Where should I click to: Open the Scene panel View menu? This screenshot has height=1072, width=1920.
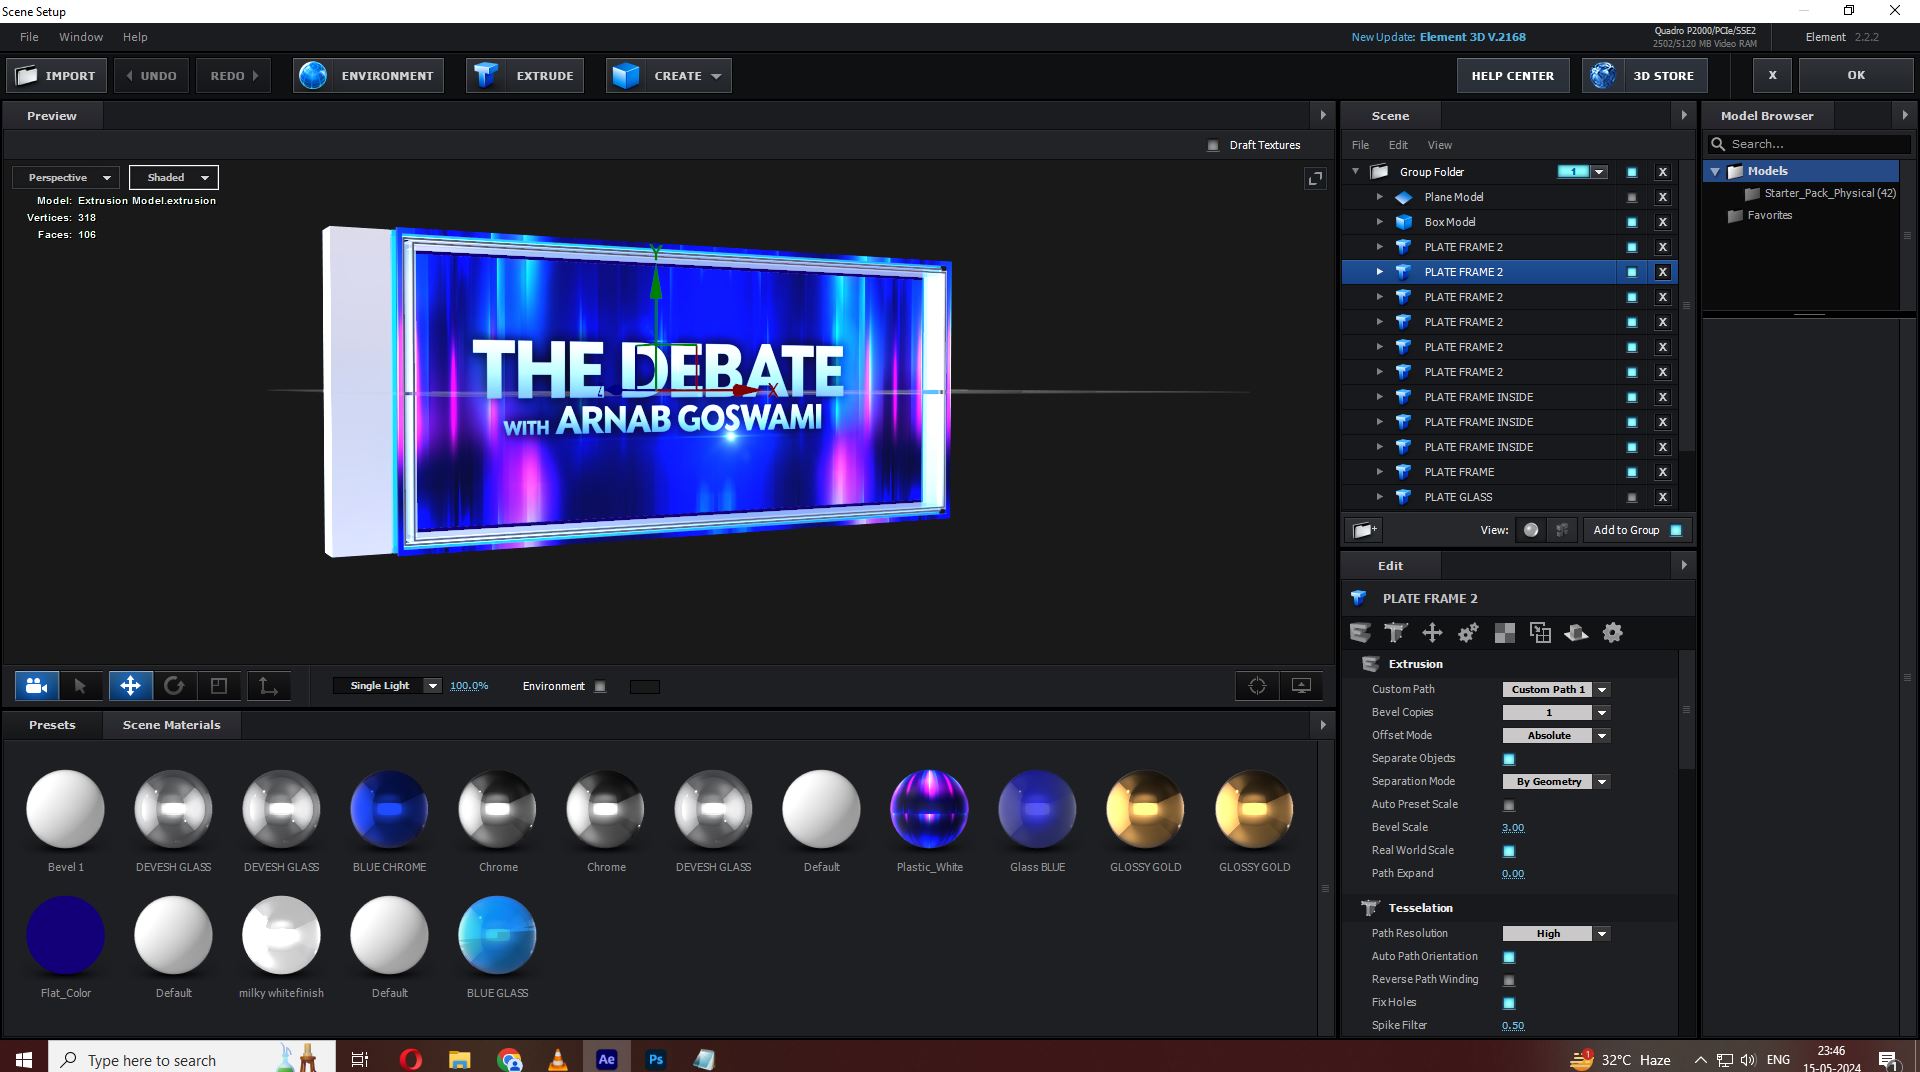[x=1439, y=146]
